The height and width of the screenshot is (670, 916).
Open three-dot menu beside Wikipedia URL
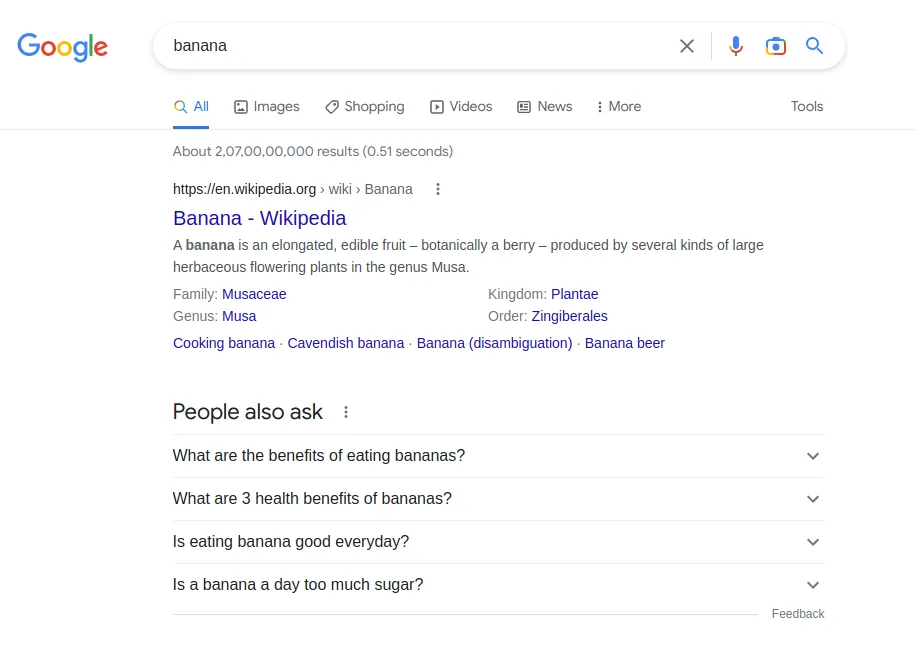coord(438,189)
